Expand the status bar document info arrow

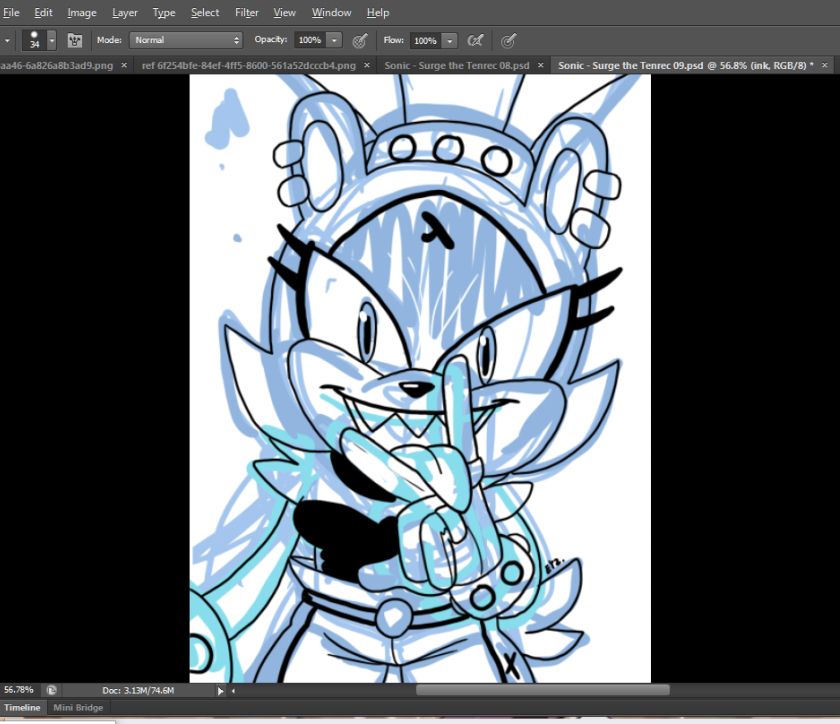pos(220,691)
